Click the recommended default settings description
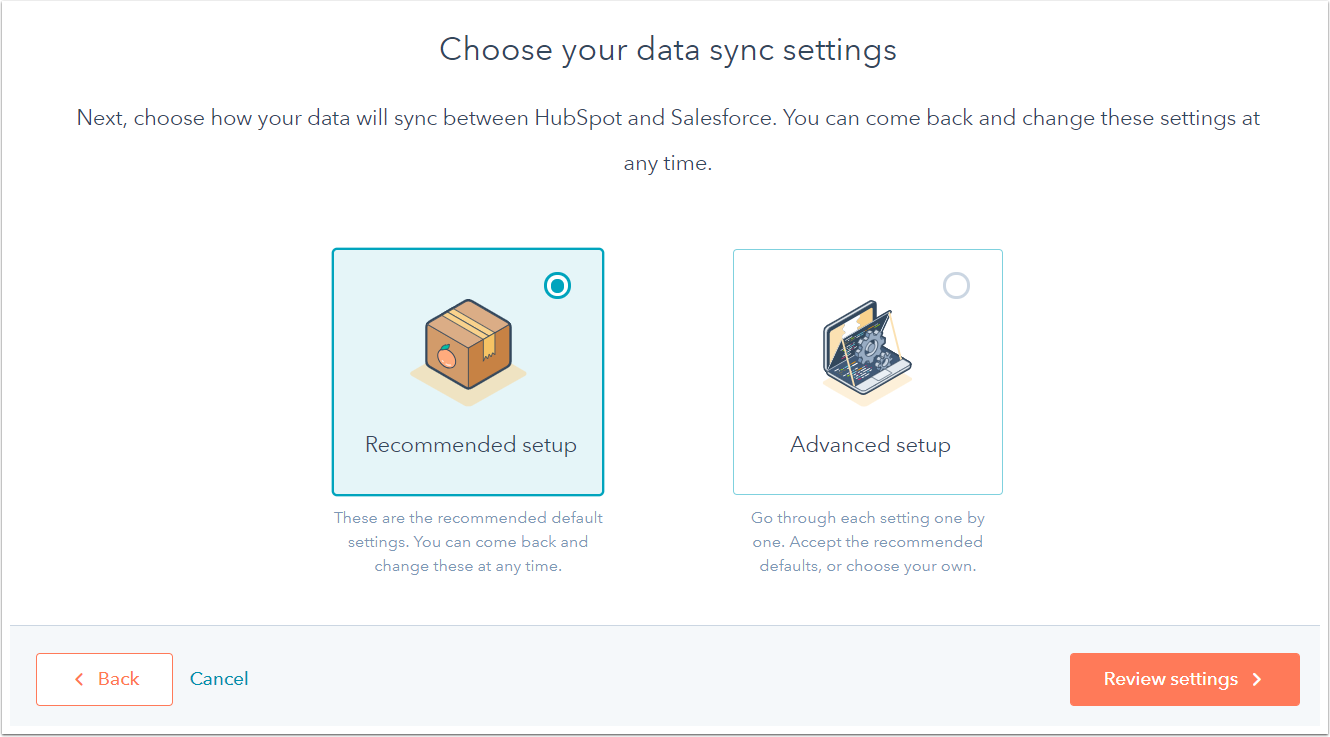The image size is (1330, 737). (468, 542)
